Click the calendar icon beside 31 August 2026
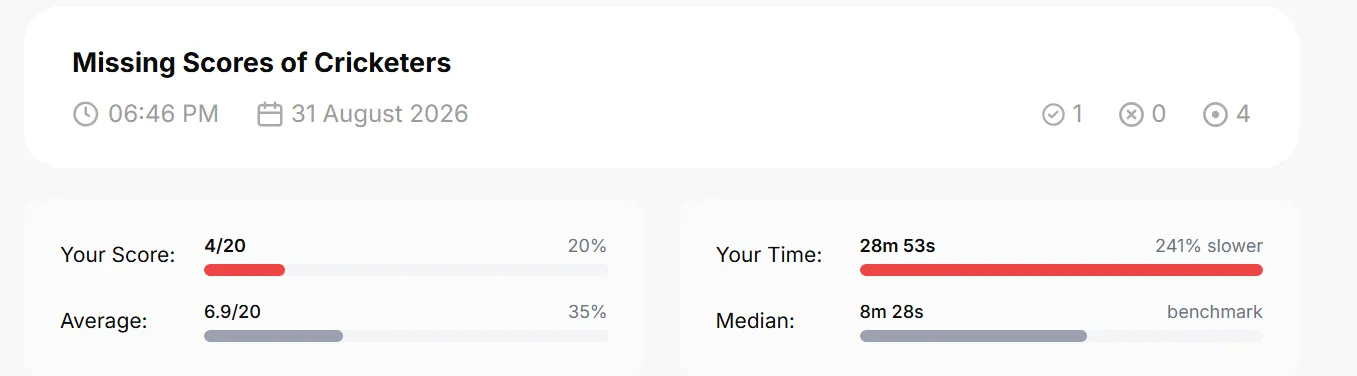 [270, 114]
